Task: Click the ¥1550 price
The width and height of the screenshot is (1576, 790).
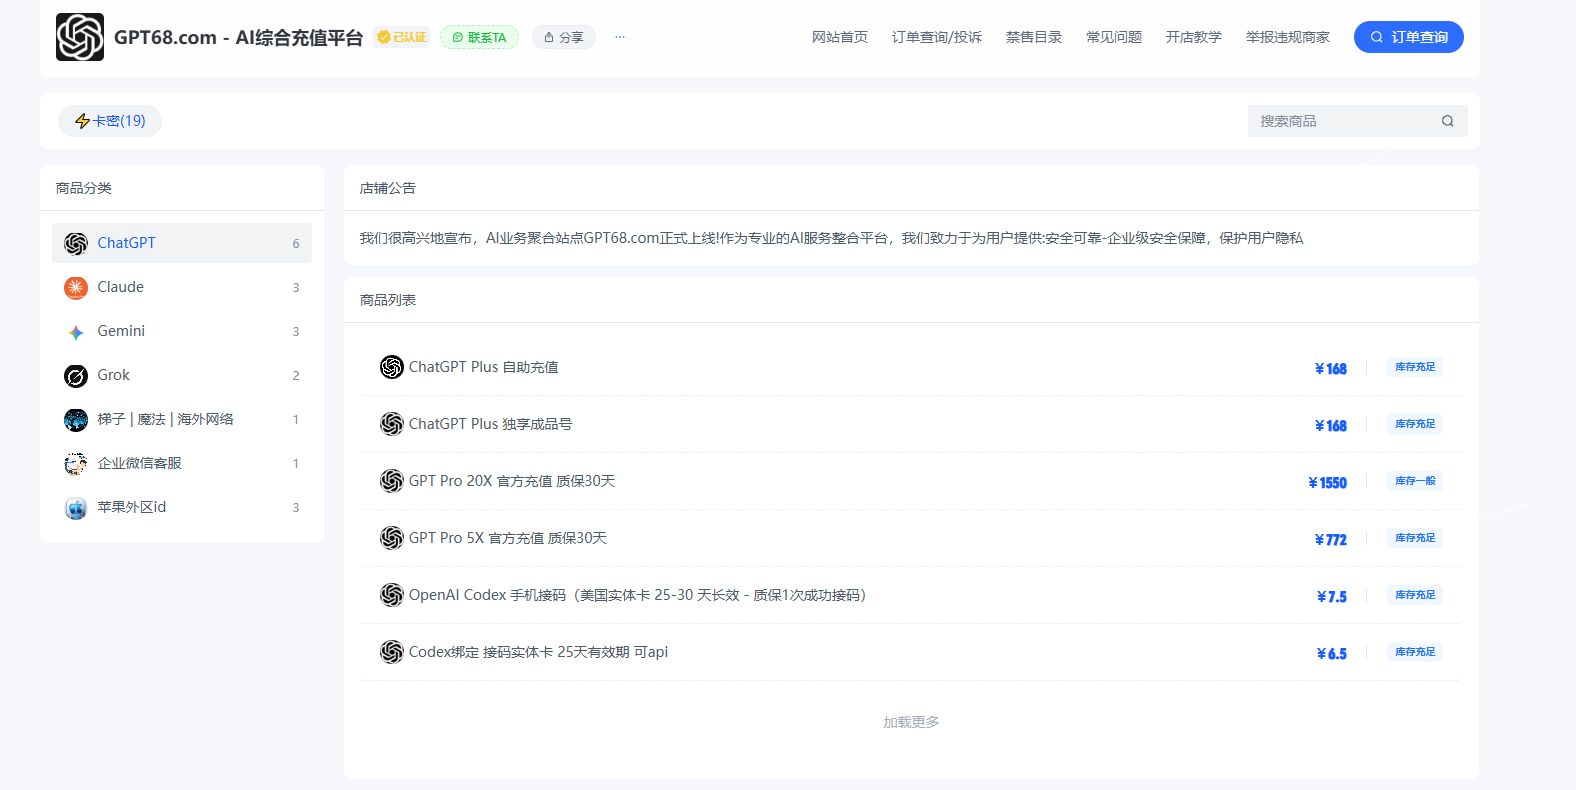Action: click(1327, 483)
